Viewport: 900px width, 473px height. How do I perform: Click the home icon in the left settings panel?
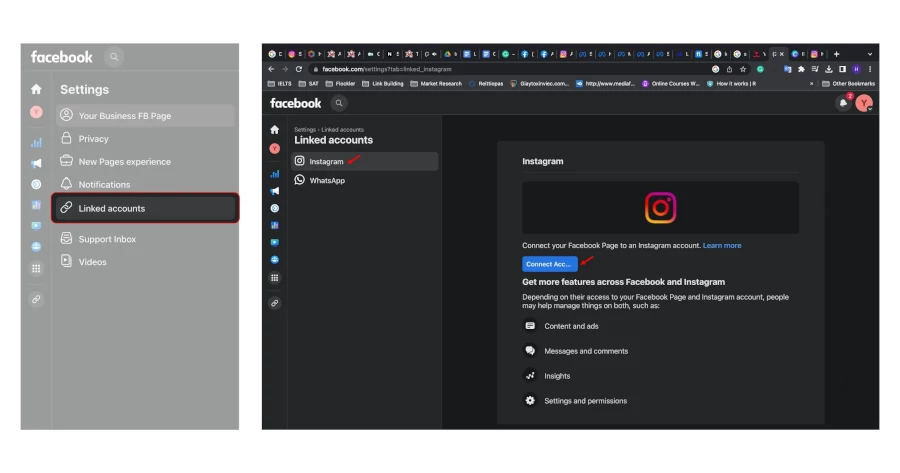(36, 89)
